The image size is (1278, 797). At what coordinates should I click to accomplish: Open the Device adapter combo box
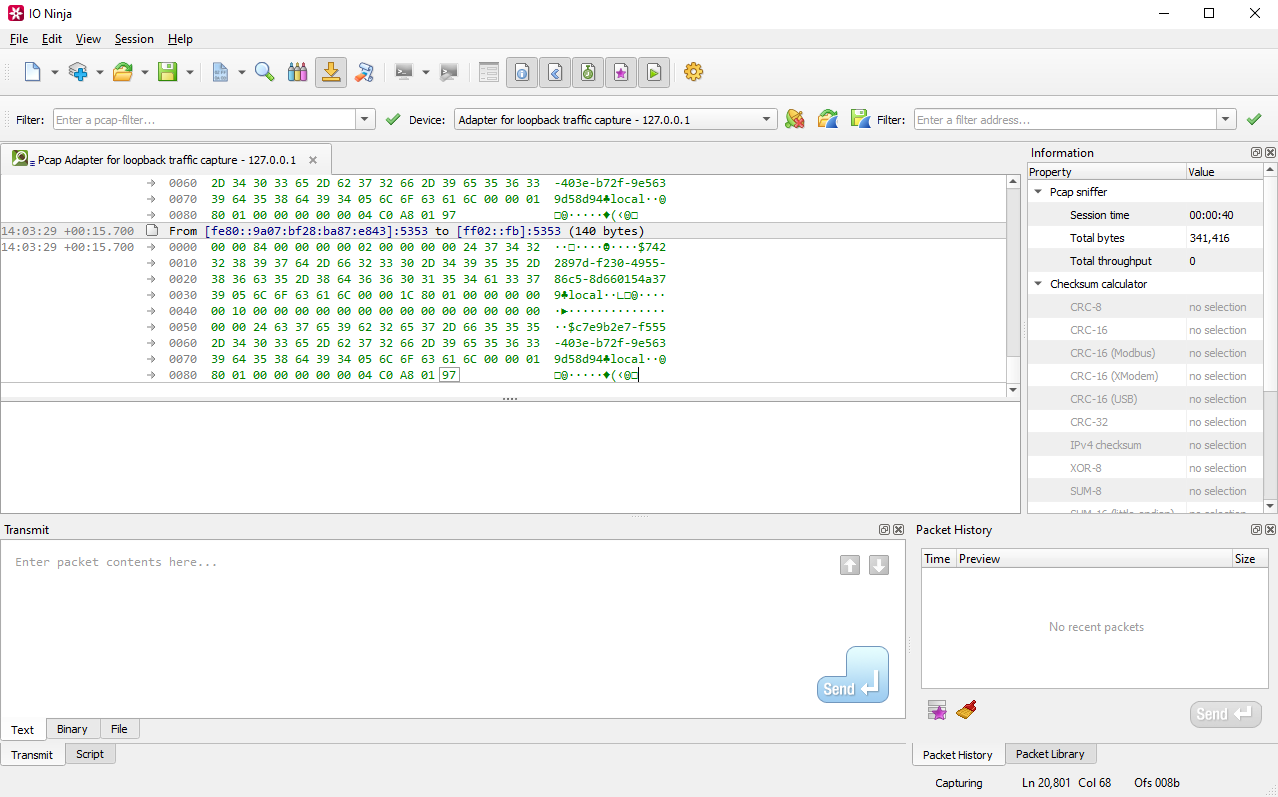point(616,120)
